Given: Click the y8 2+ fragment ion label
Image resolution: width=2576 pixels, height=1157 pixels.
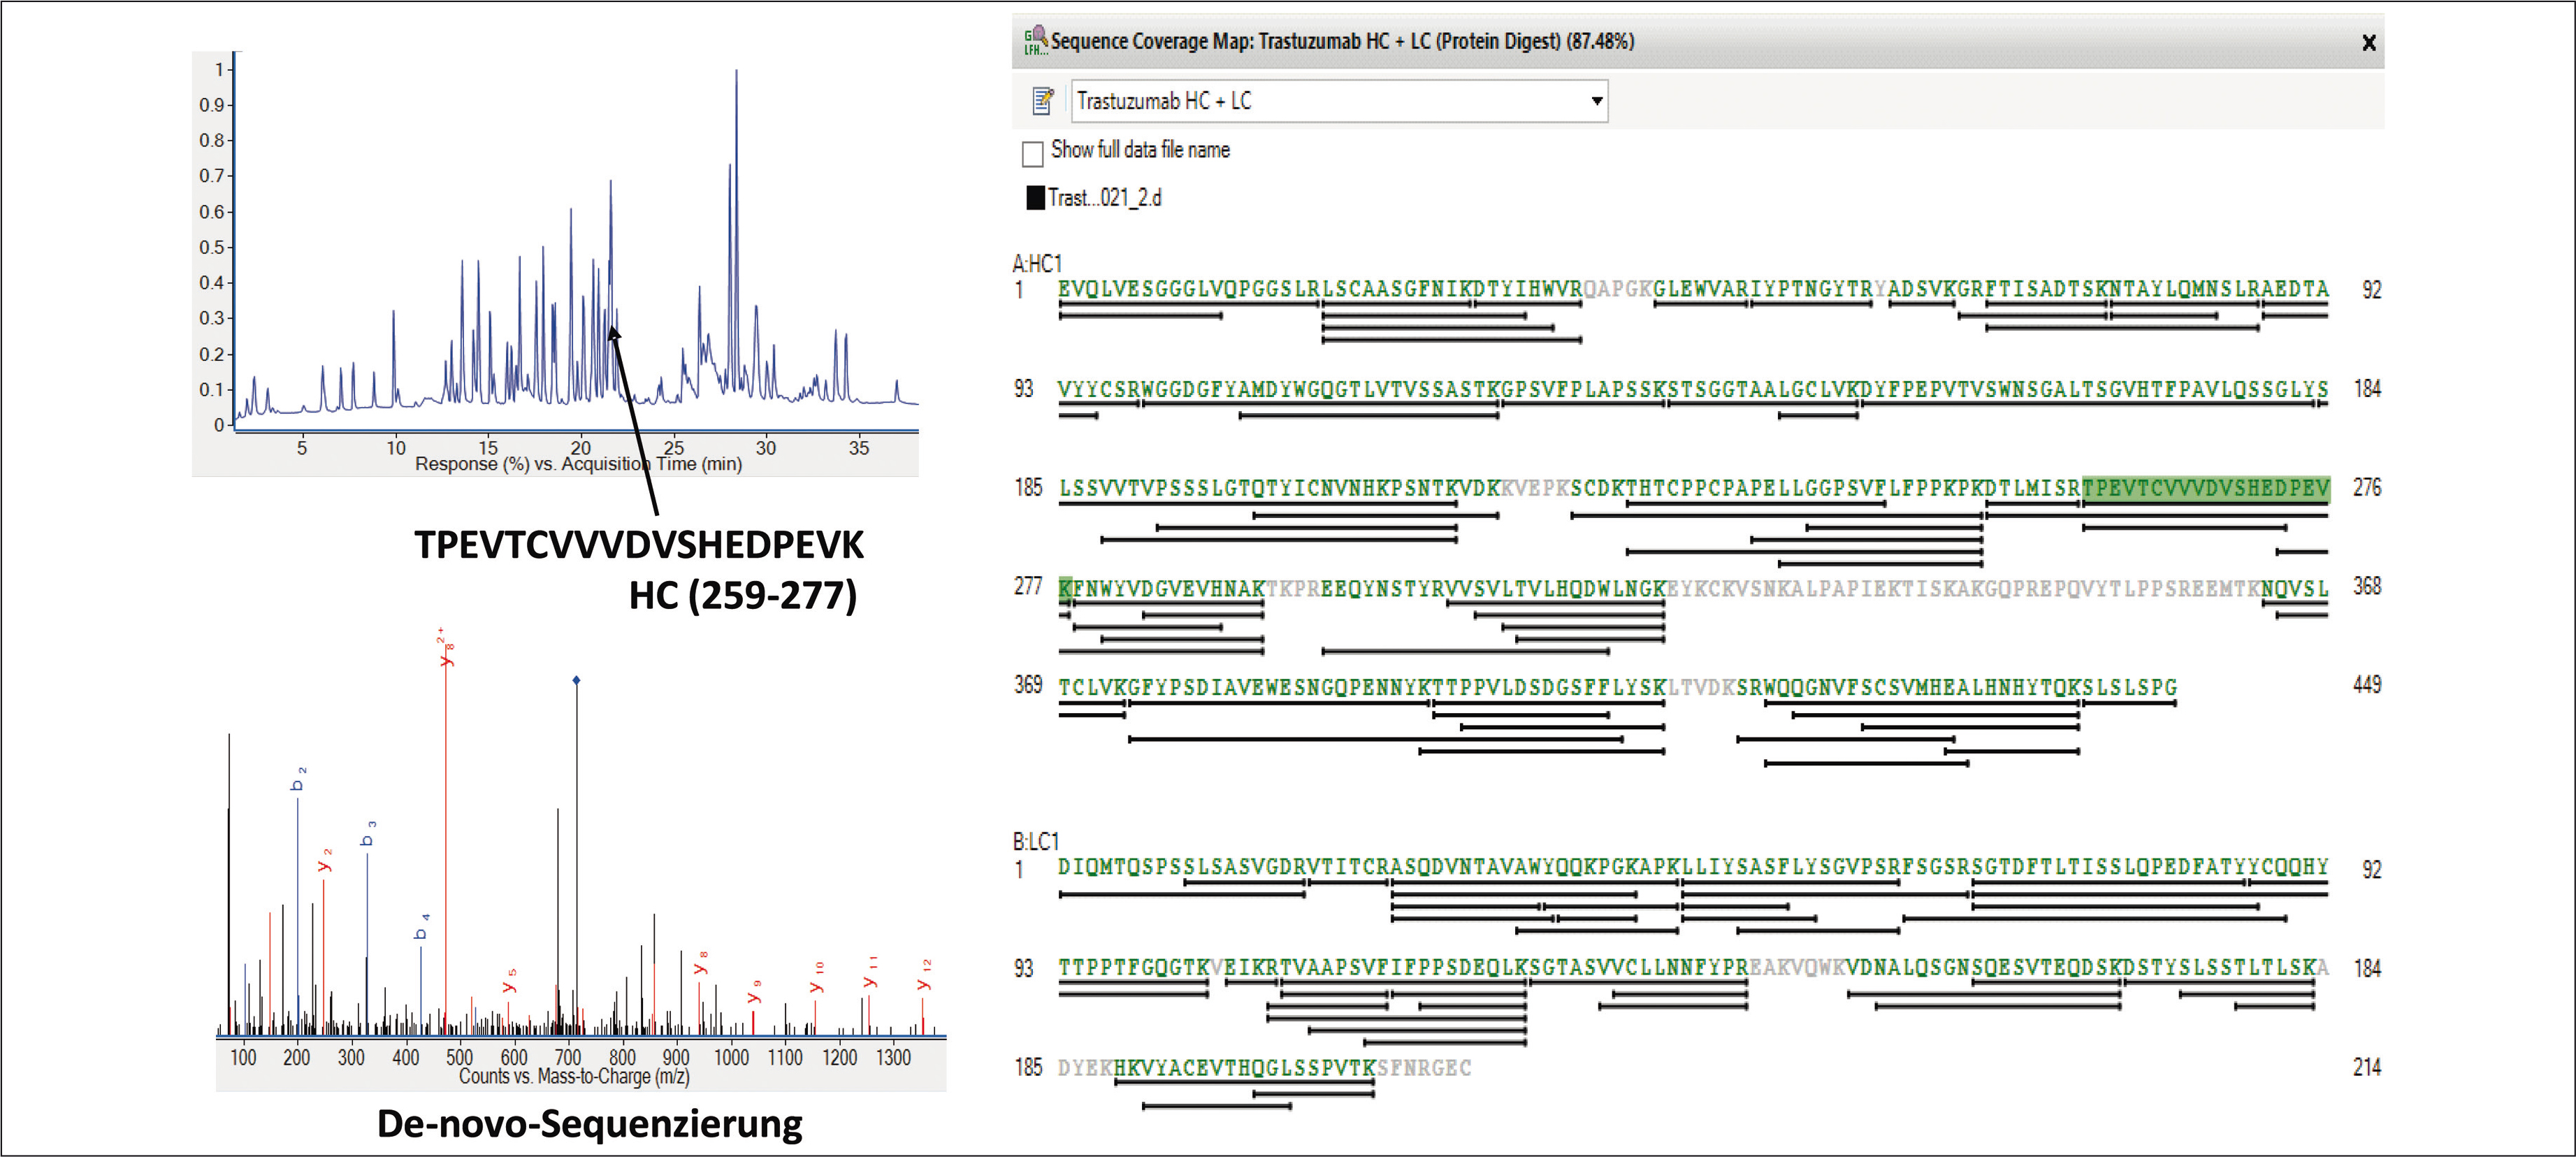Looking at the screenshot, I should click(446, 648).
